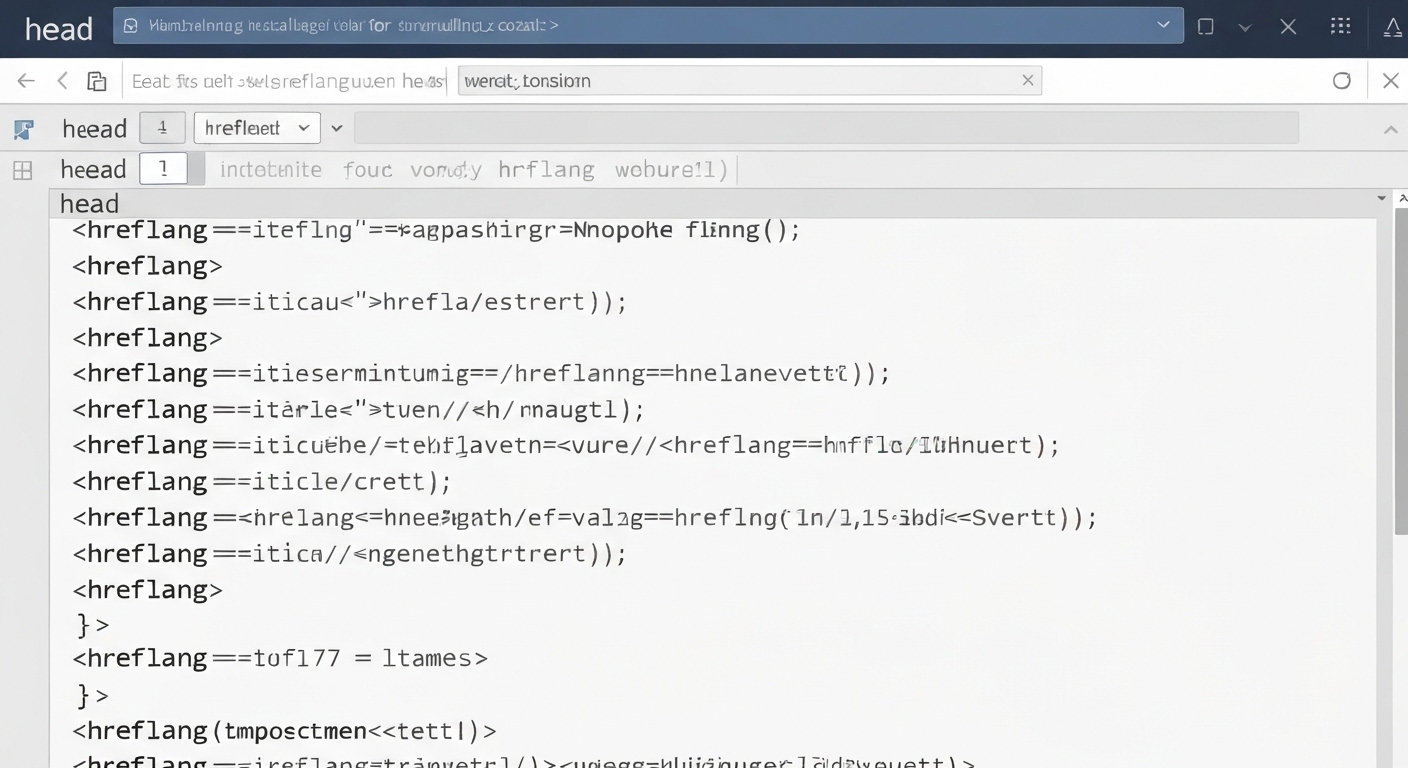1408x768 pixels.
Task: Click the 'hrflang' word in the second head row
Action: 546,170
